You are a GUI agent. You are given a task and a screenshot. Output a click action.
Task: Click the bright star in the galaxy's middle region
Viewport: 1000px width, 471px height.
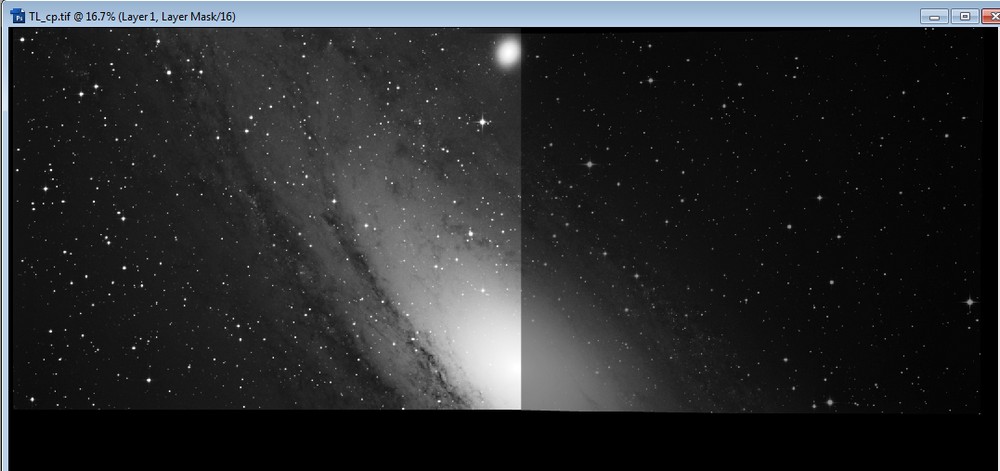pos(470,233)
